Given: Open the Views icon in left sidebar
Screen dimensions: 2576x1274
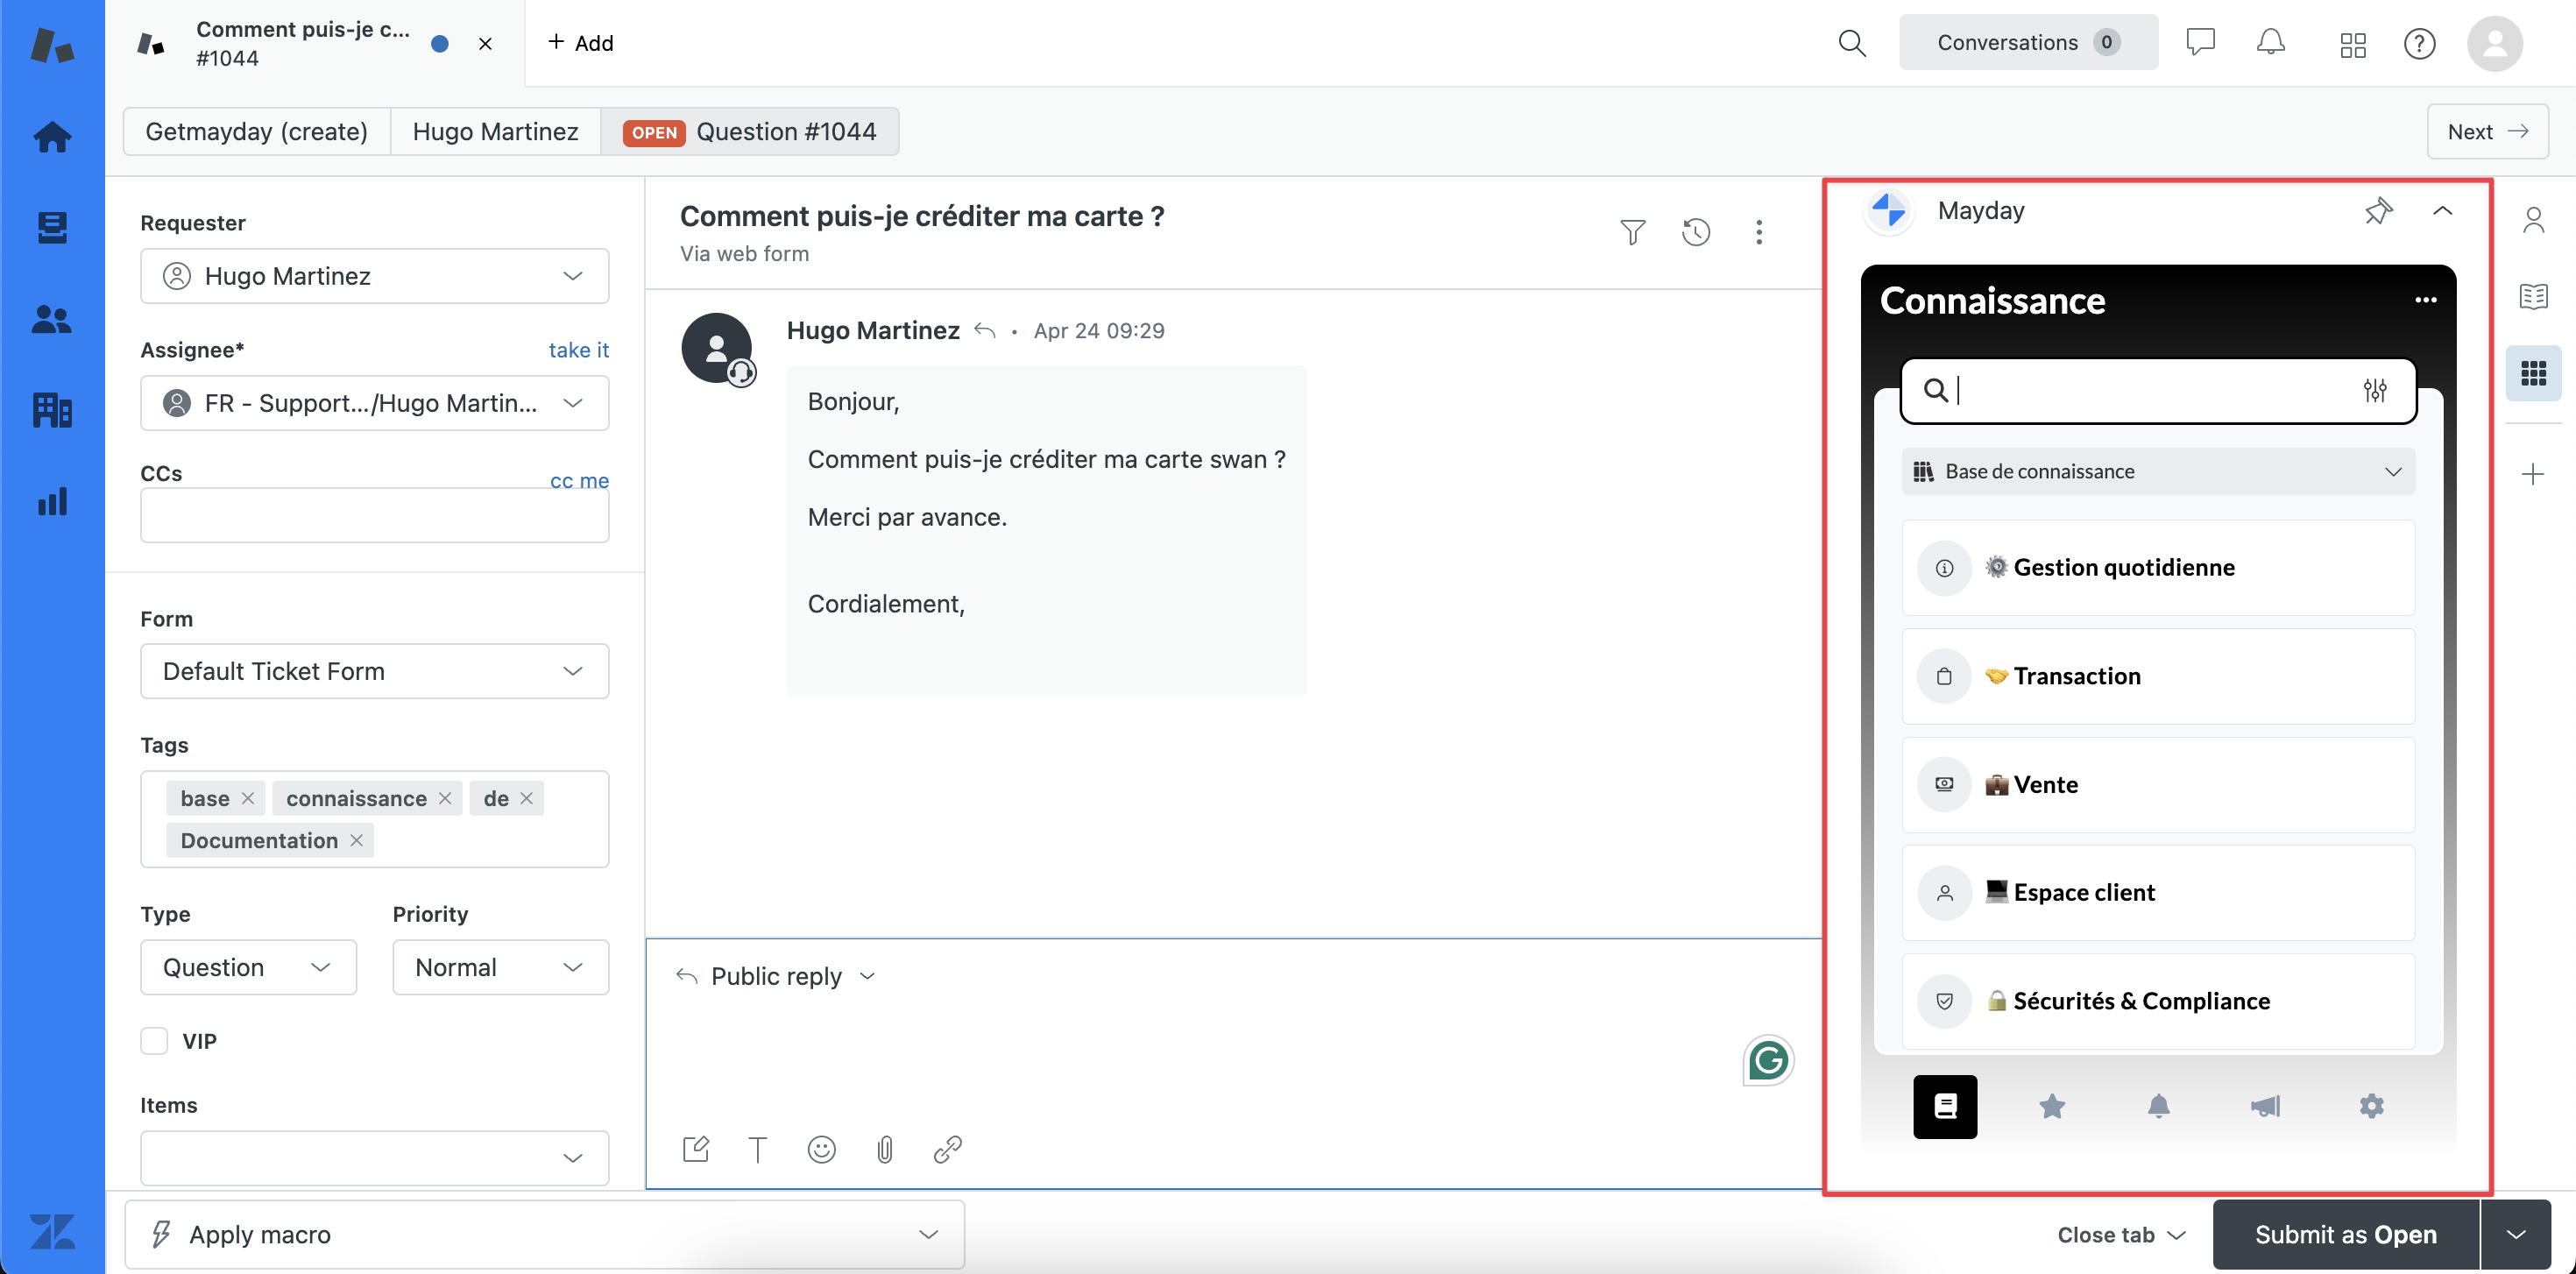Looking at the screenshot, I should (52, 228).
